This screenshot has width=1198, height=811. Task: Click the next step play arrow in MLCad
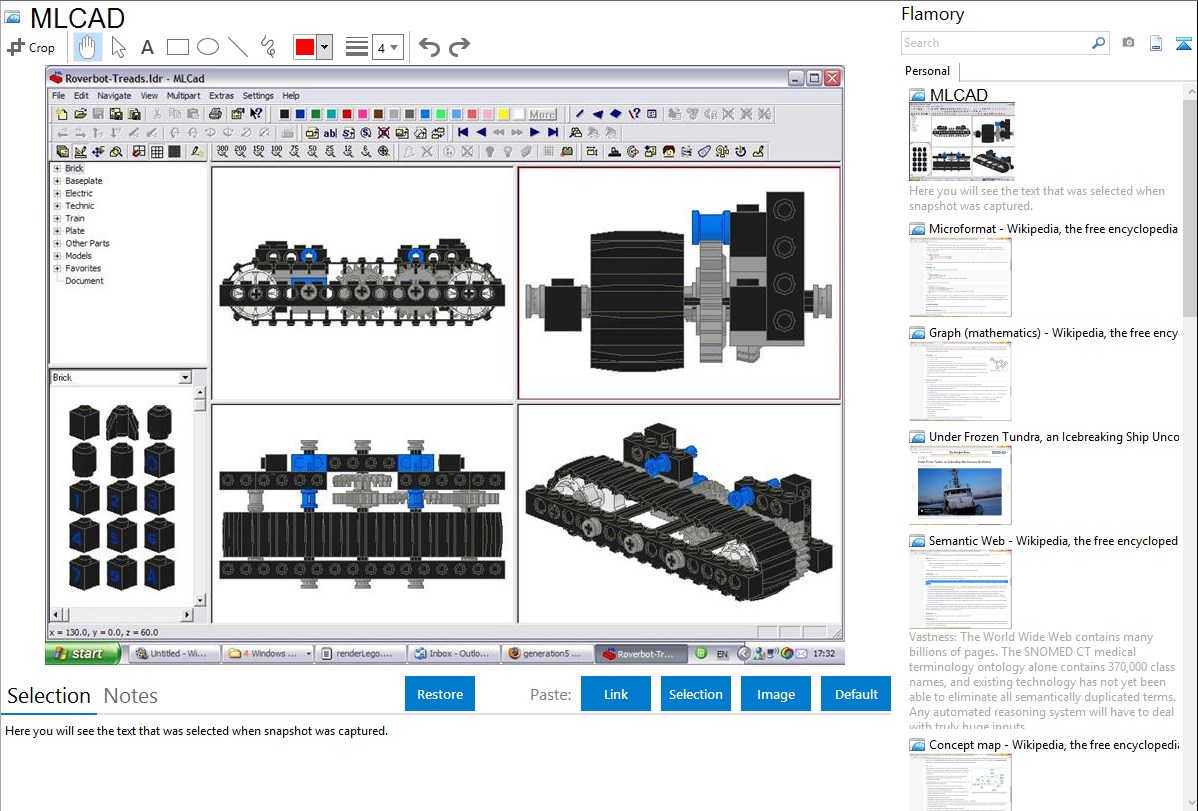pyautogui.click(x=535, y=132)
